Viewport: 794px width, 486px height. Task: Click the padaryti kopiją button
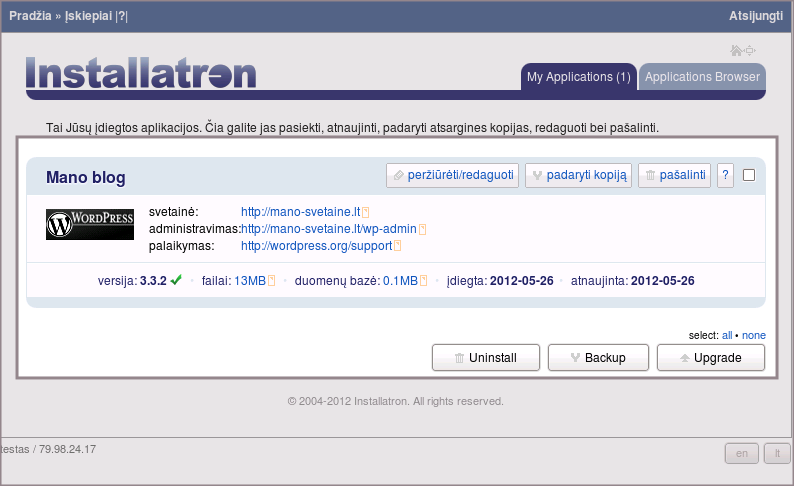[x=579, y=176]
